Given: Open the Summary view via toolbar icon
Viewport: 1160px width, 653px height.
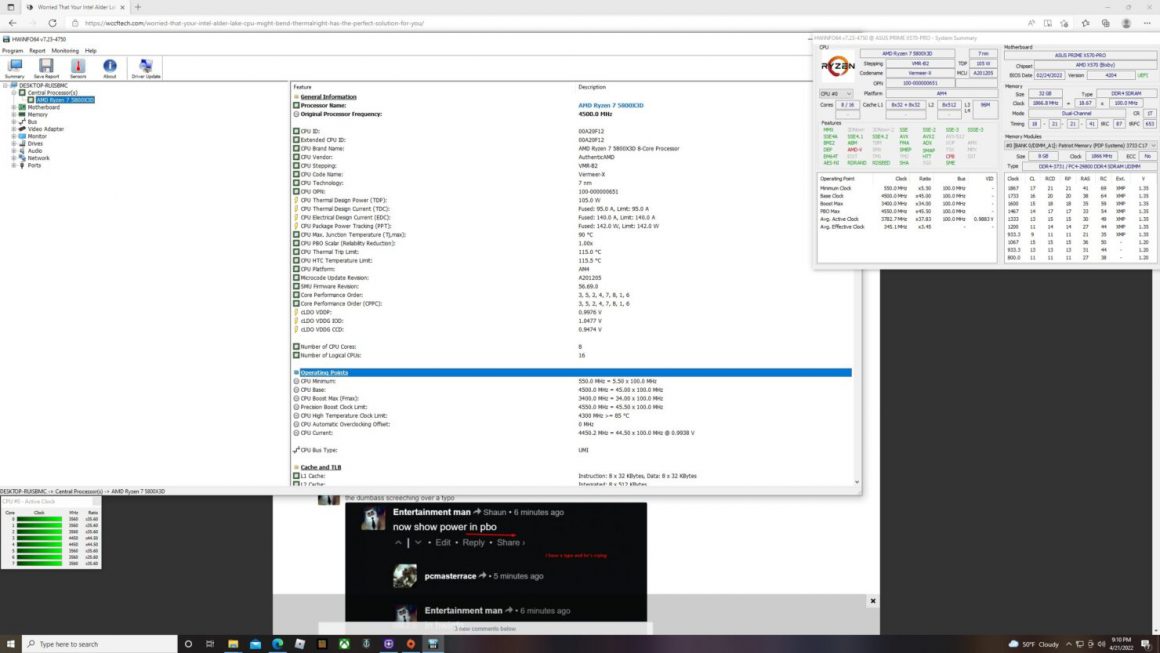Looking at the screenshot, I should click(x=14, y=64).
